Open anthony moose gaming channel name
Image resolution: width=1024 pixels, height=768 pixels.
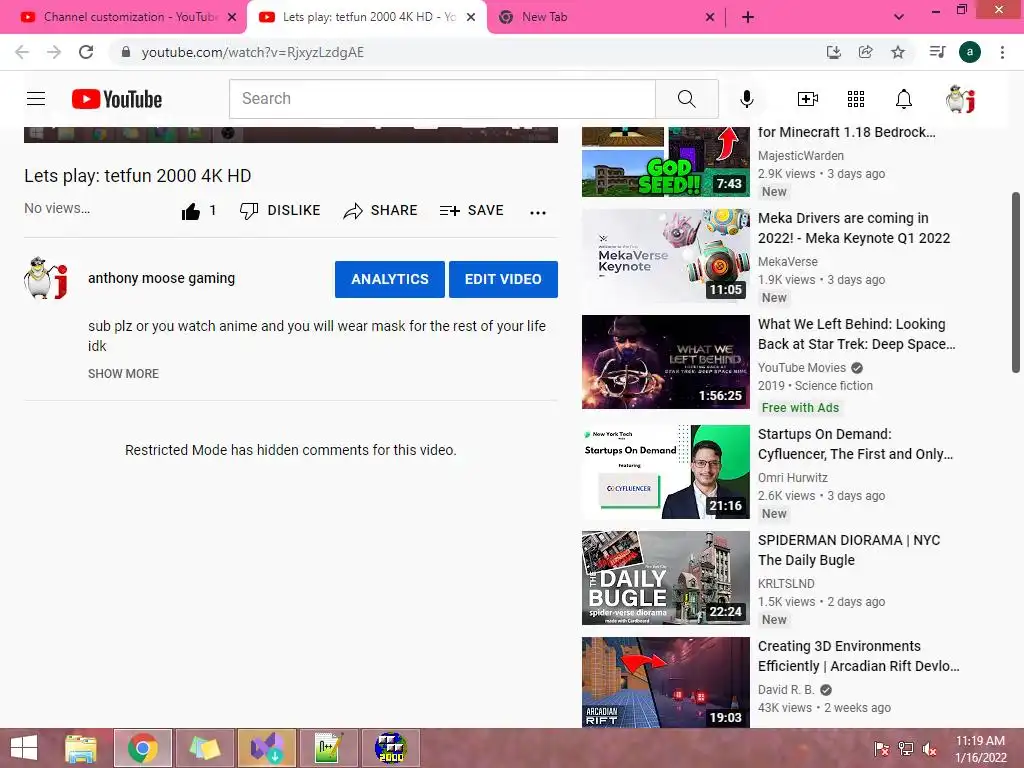point(161,278)
